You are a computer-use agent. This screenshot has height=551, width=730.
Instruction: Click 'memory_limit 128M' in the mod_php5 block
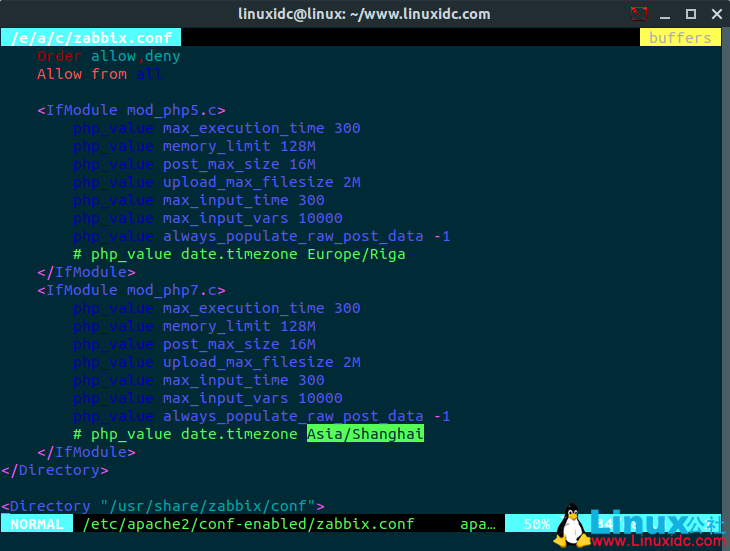point(239,146)
